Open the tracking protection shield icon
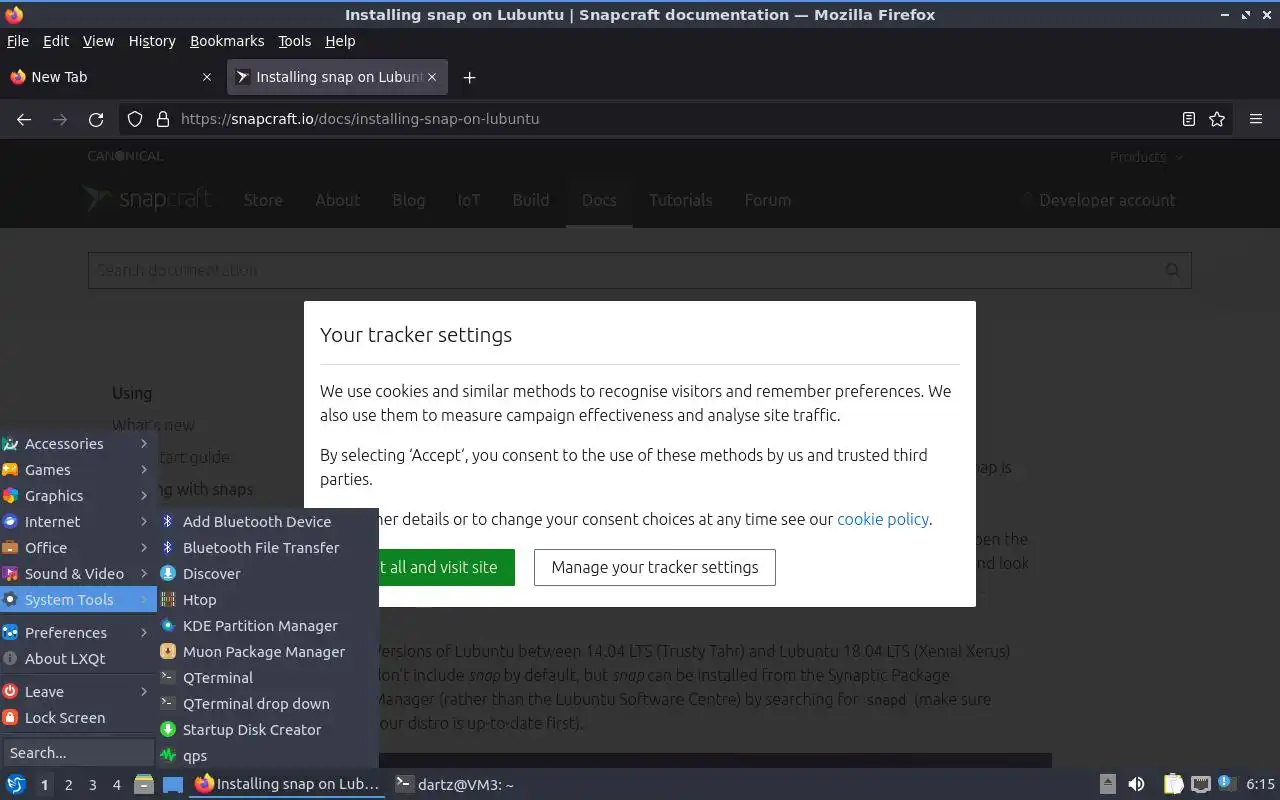Viewport: 1280px width, 800px height. point(135,119)
